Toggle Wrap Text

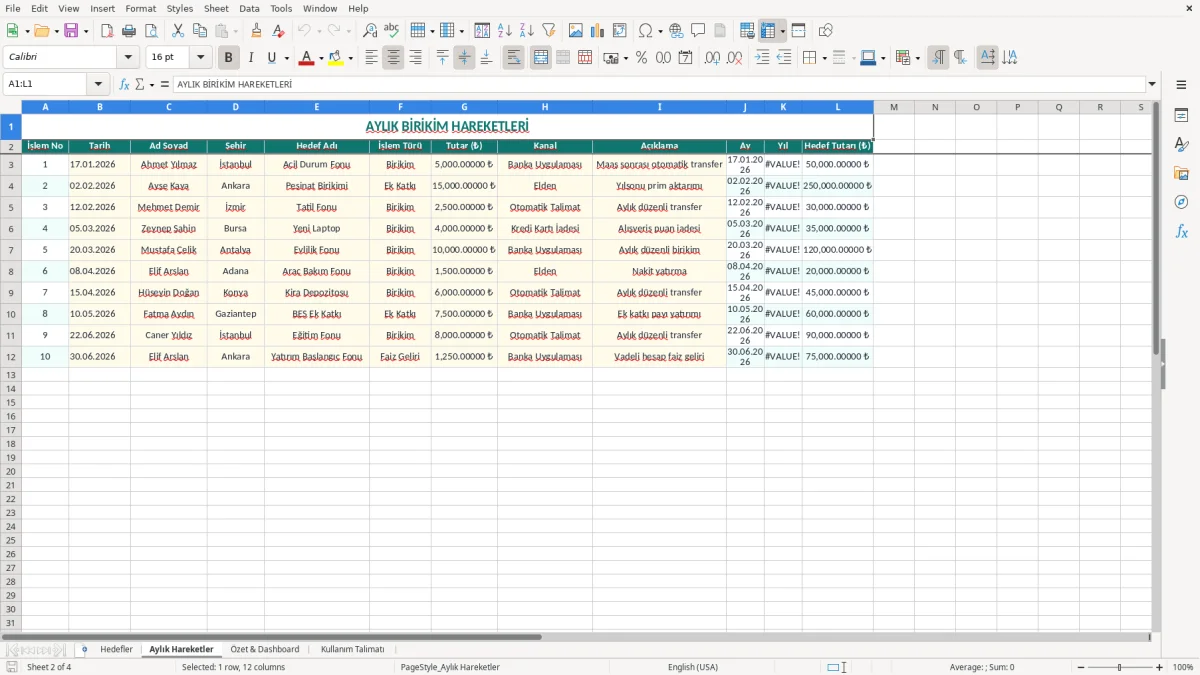tap(513, 58)
